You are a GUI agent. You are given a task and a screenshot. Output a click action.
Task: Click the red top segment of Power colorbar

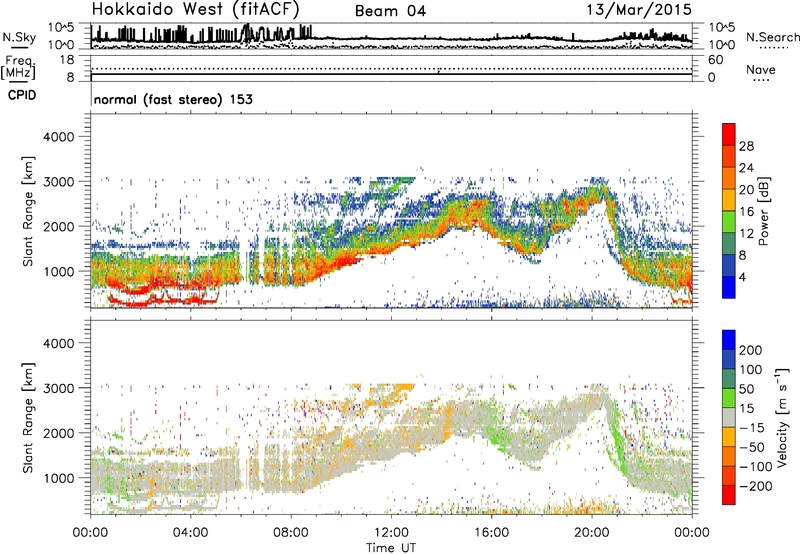pyautogui.click(x=729, y=134)
